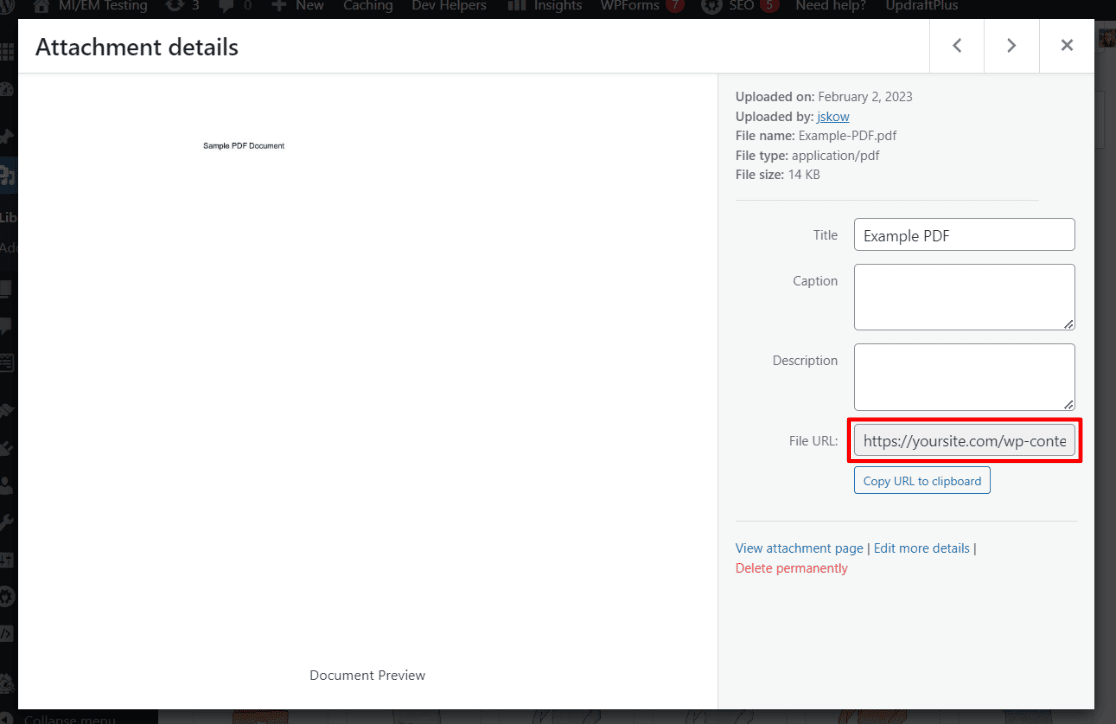Click Delete permanently

tap(791, 567)
